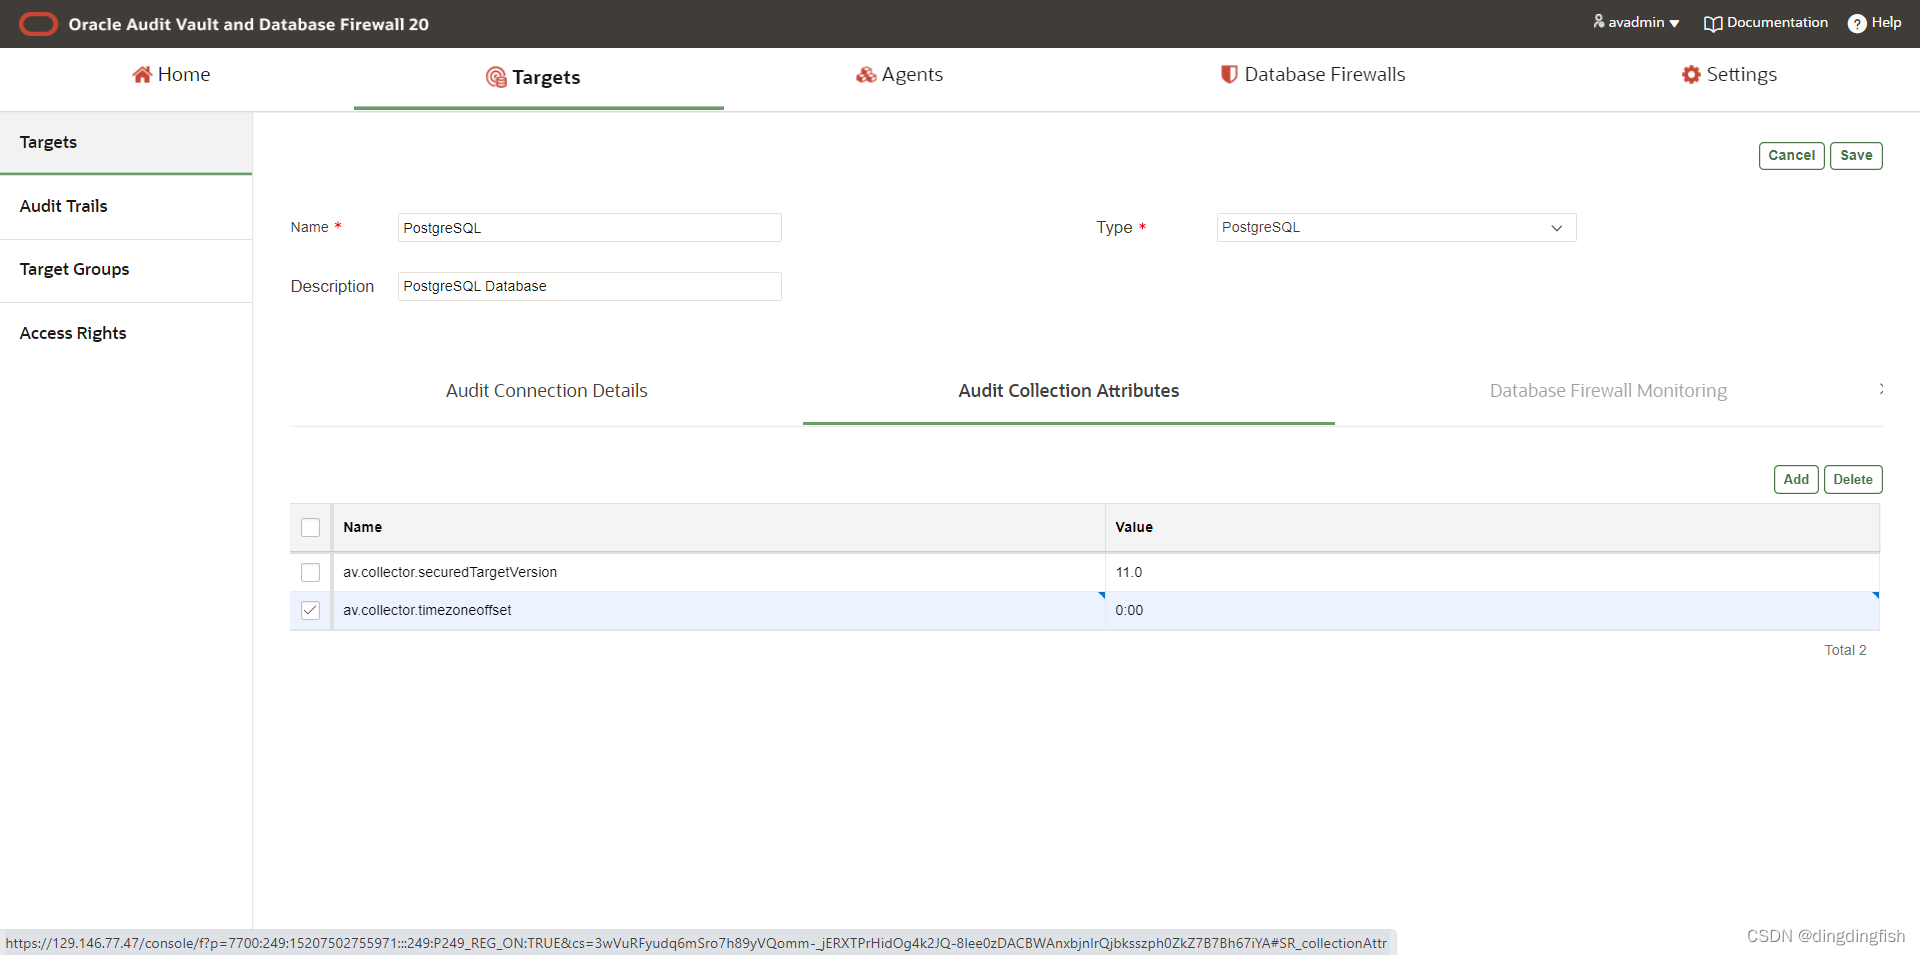Click the Delete attribute button
The width and height of the screenshot is (1920, 955).
pyautogui.click(x=1853, y=479)
